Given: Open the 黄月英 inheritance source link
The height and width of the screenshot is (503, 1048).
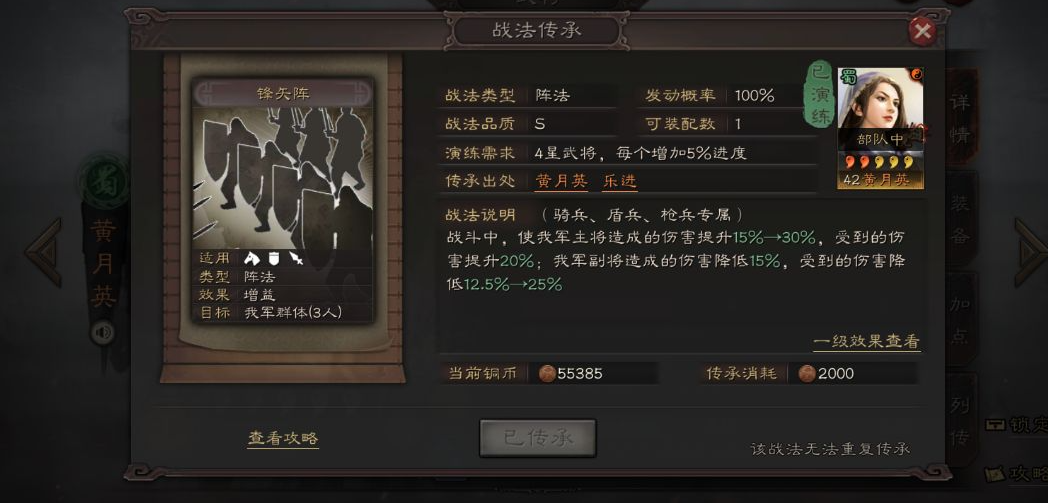Looking at the screenshot, I should (561, 181).
